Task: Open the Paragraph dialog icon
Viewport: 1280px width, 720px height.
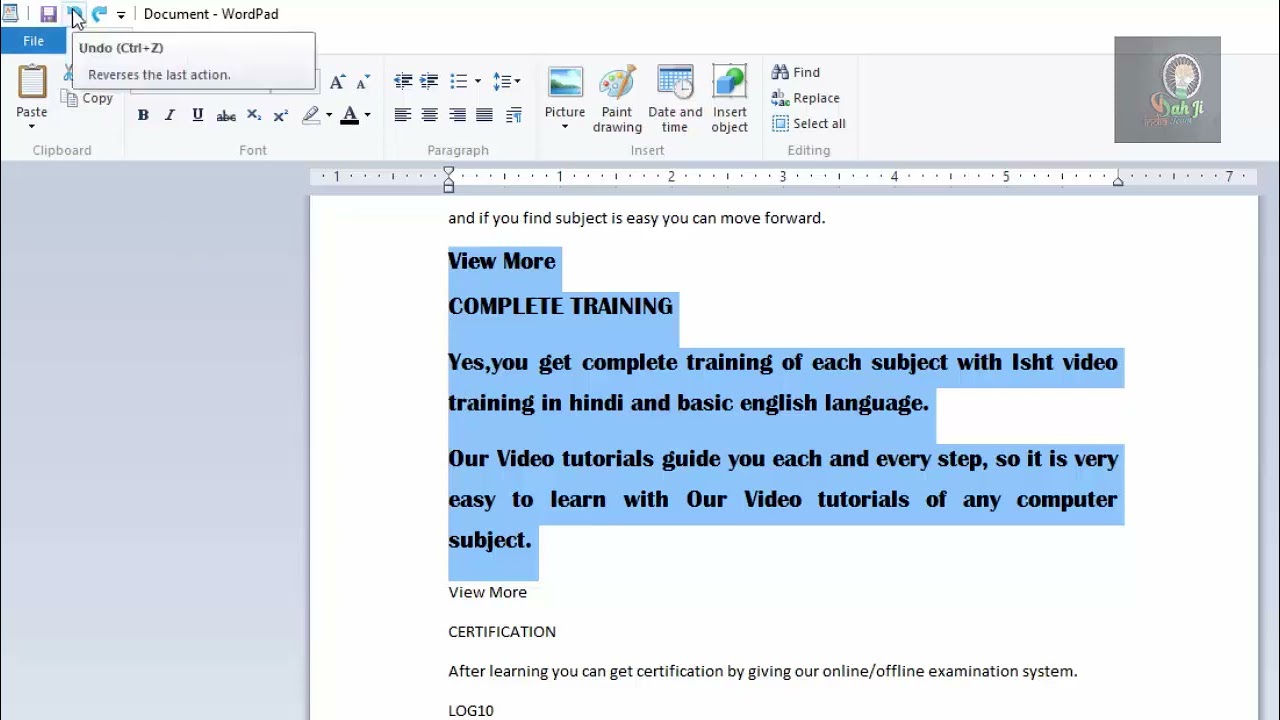Action: pyautogui.click(x=513, y=116)
